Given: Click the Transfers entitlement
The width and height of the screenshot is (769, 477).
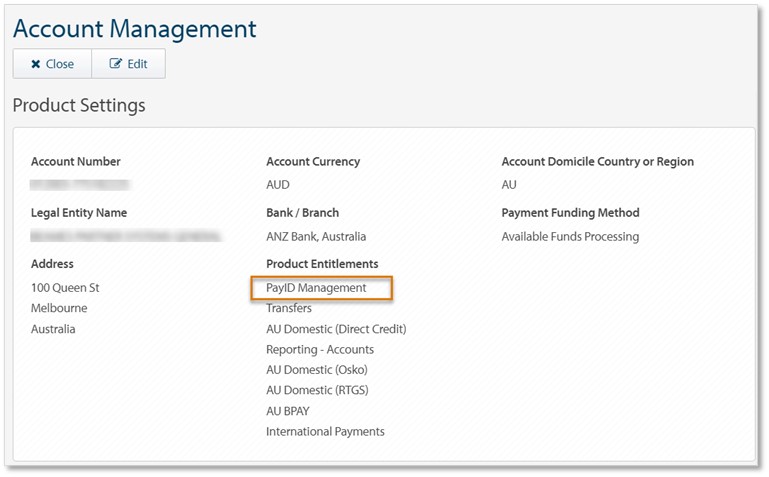Looking at the screenshot, I should point(289,308).
